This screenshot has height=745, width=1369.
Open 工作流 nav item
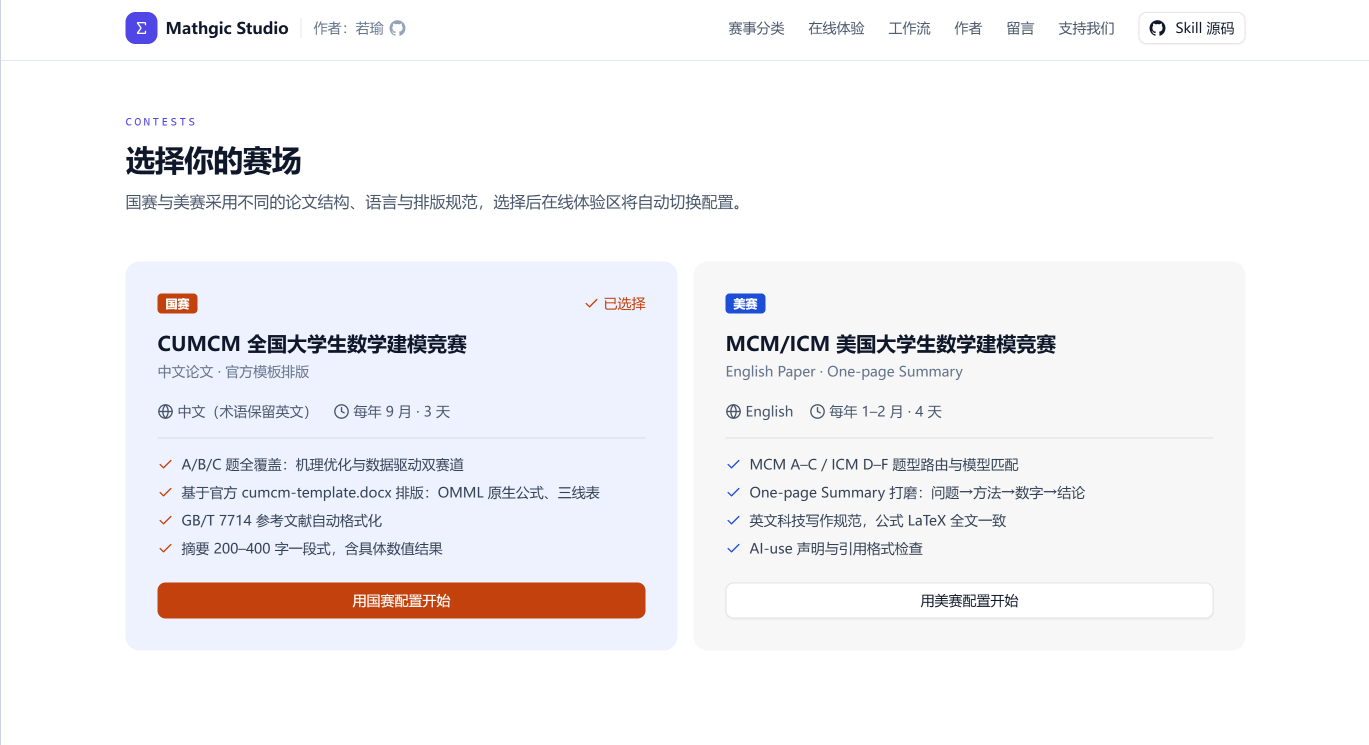[x=909, y=28]
